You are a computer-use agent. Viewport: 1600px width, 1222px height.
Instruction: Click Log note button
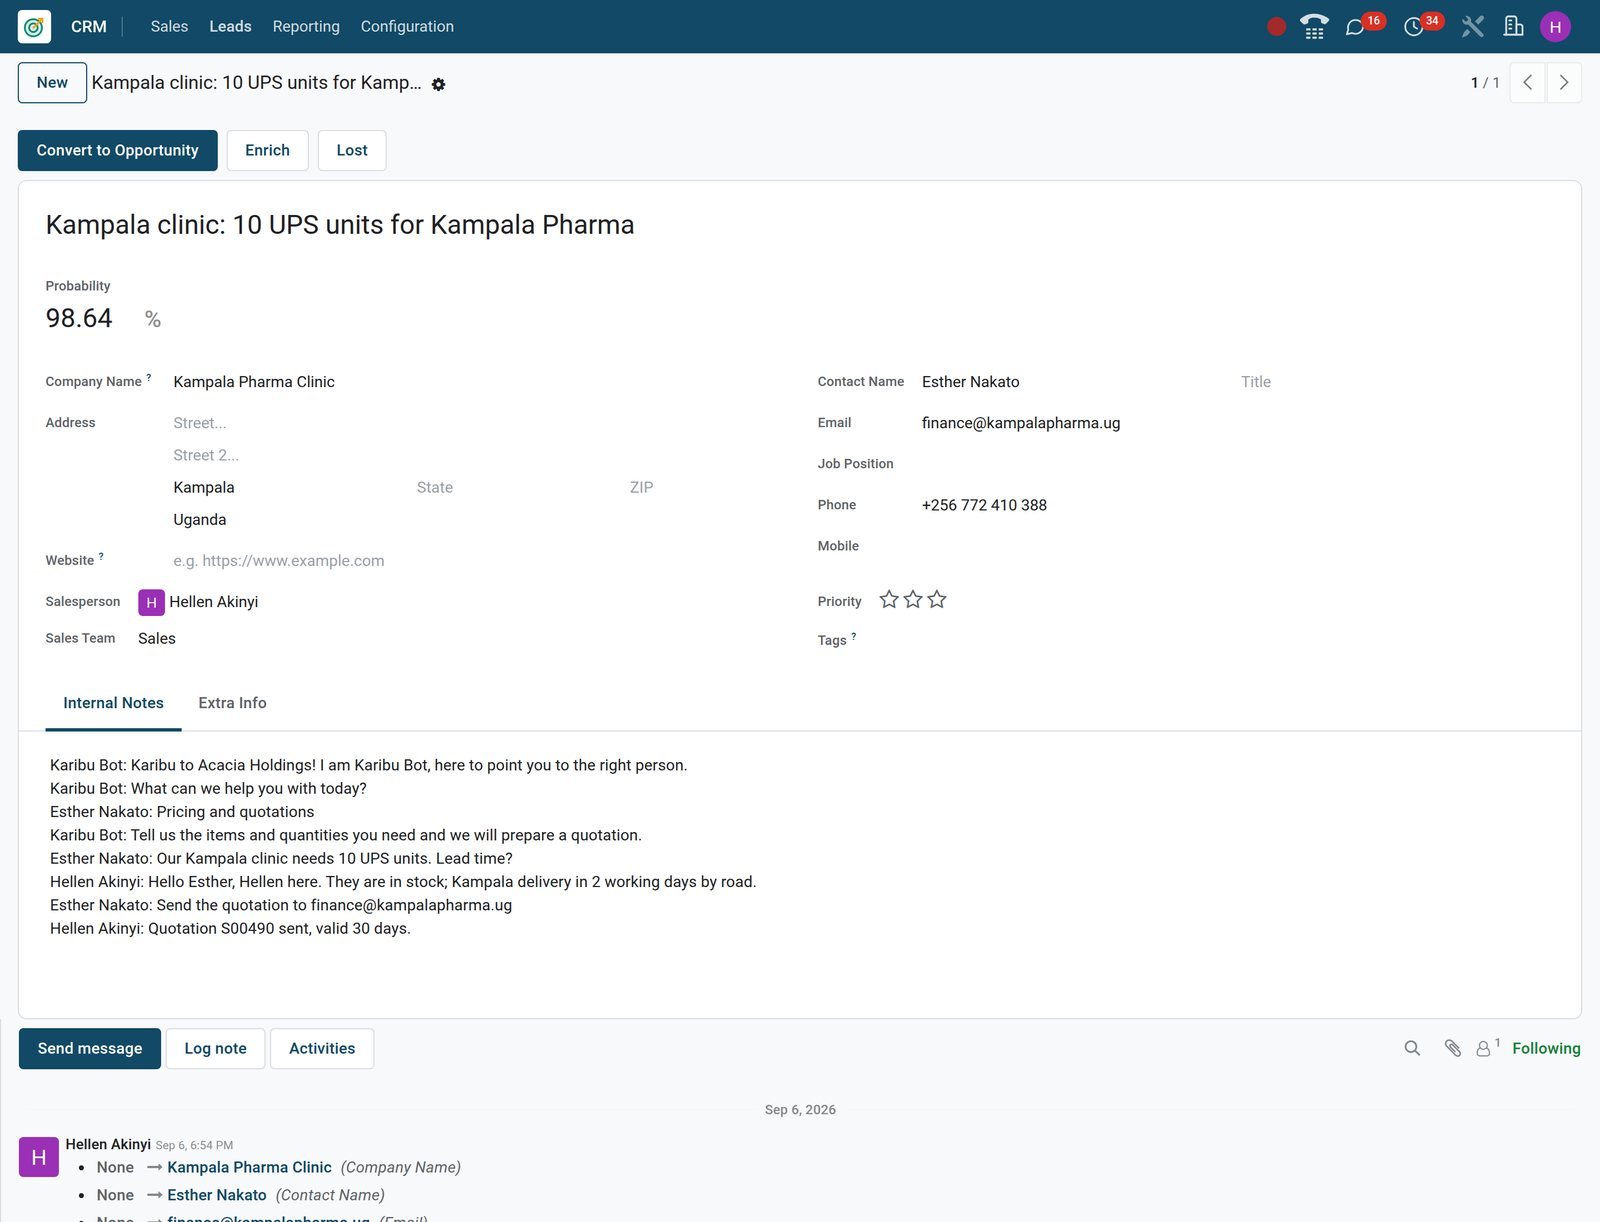coord(215,1049)
